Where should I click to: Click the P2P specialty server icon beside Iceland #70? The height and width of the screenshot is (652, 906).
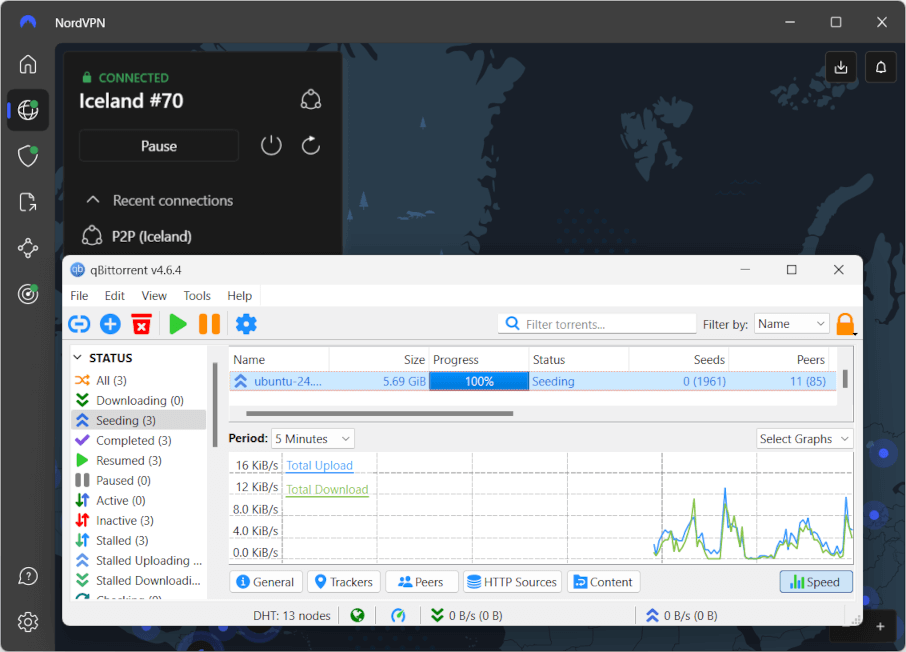tap(311, 100)
